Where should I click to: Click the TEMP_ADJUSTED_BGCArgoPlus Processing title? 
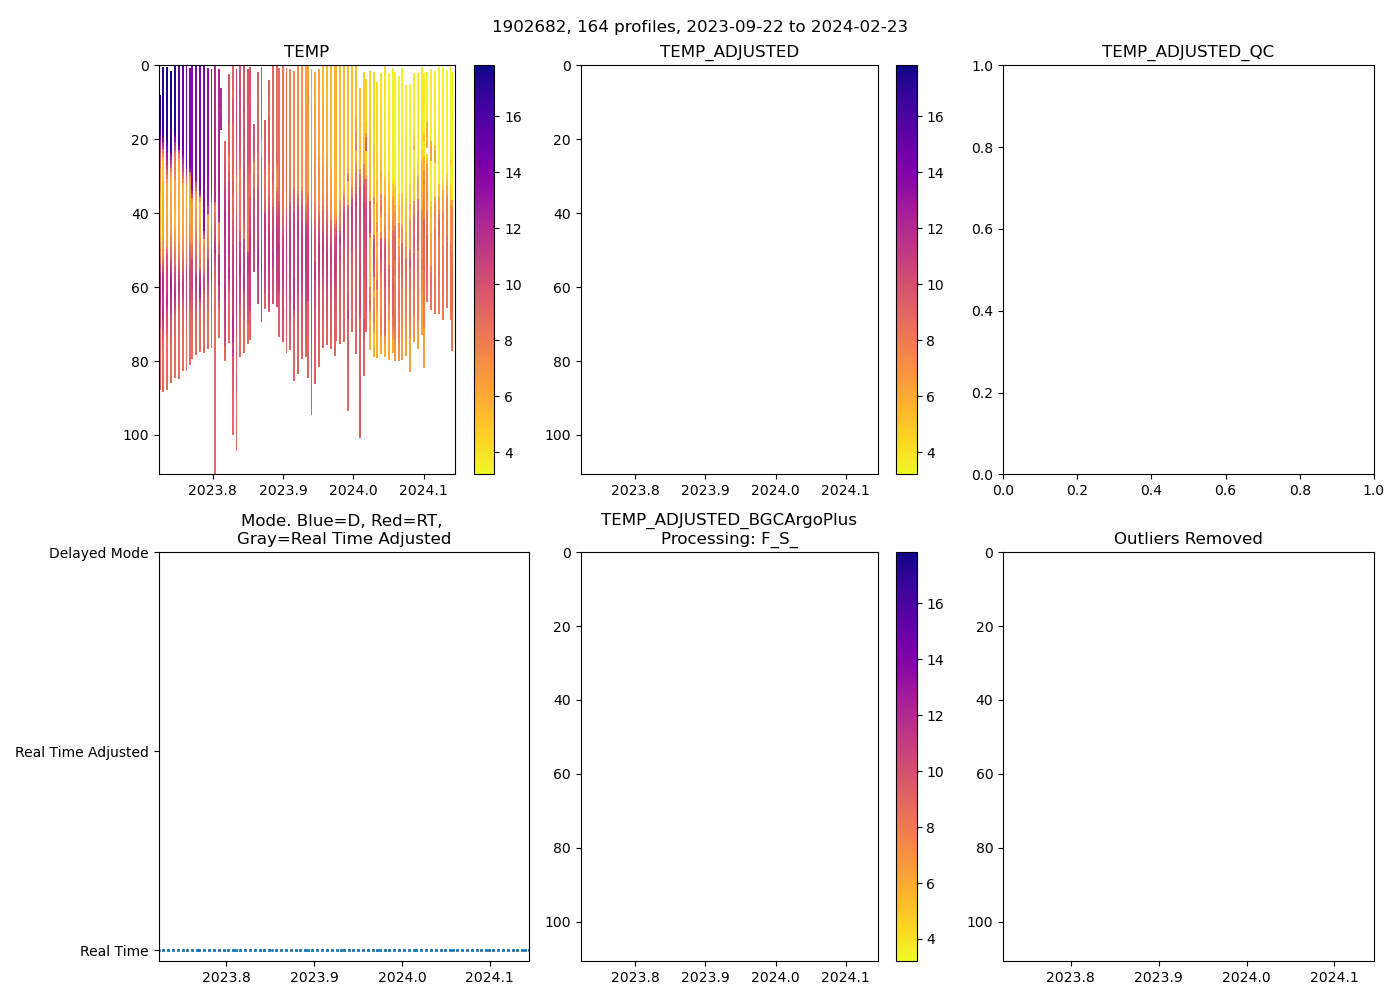click(x=728, y=530)
